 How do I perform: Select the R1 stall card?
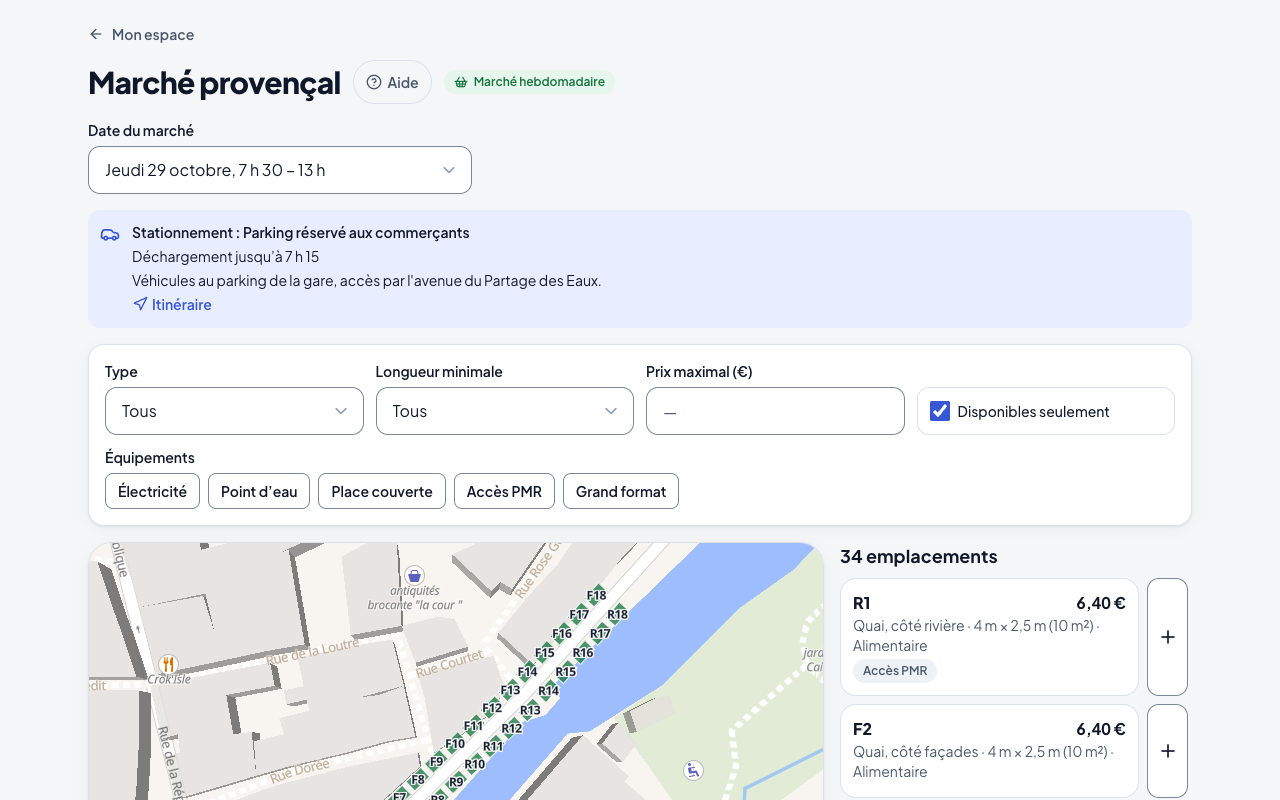pos(989,637)
